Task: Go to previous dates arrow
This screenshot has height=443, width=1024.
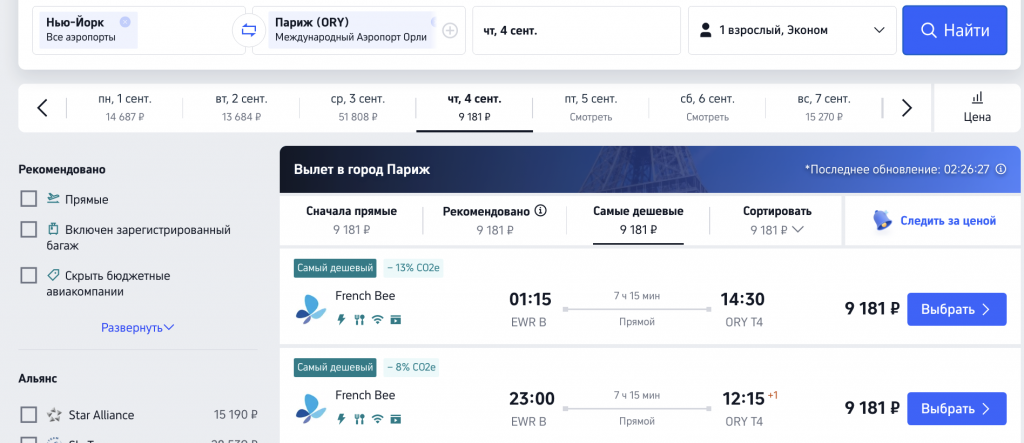Action: [42, 108]
